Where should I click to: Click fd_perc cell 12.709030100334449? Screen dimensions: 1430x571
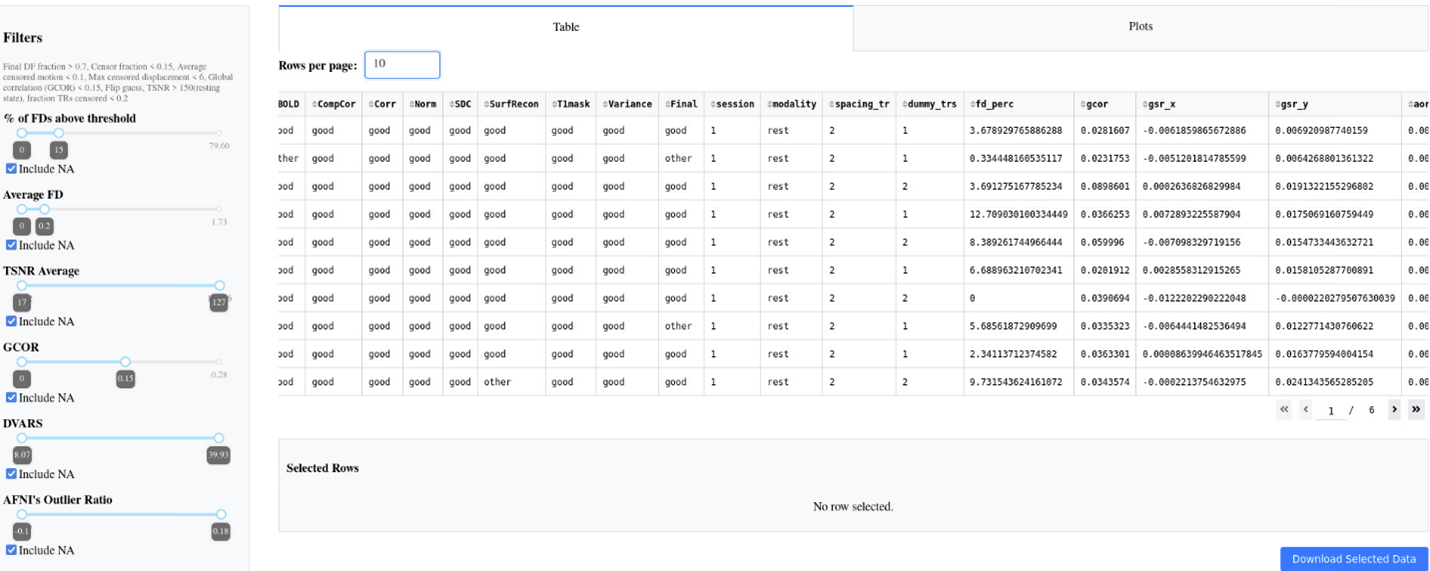(x=1018, y=214)
